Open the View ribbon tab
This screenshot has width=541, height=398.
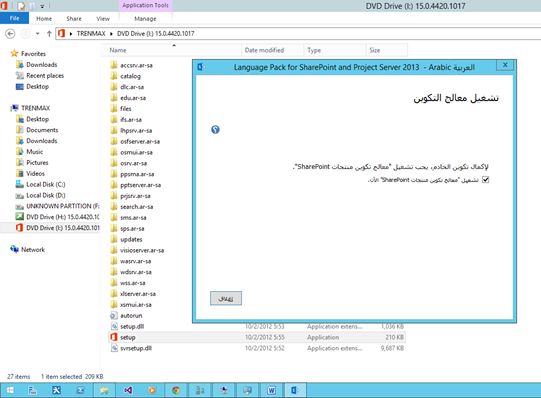(x=103, y=19)
